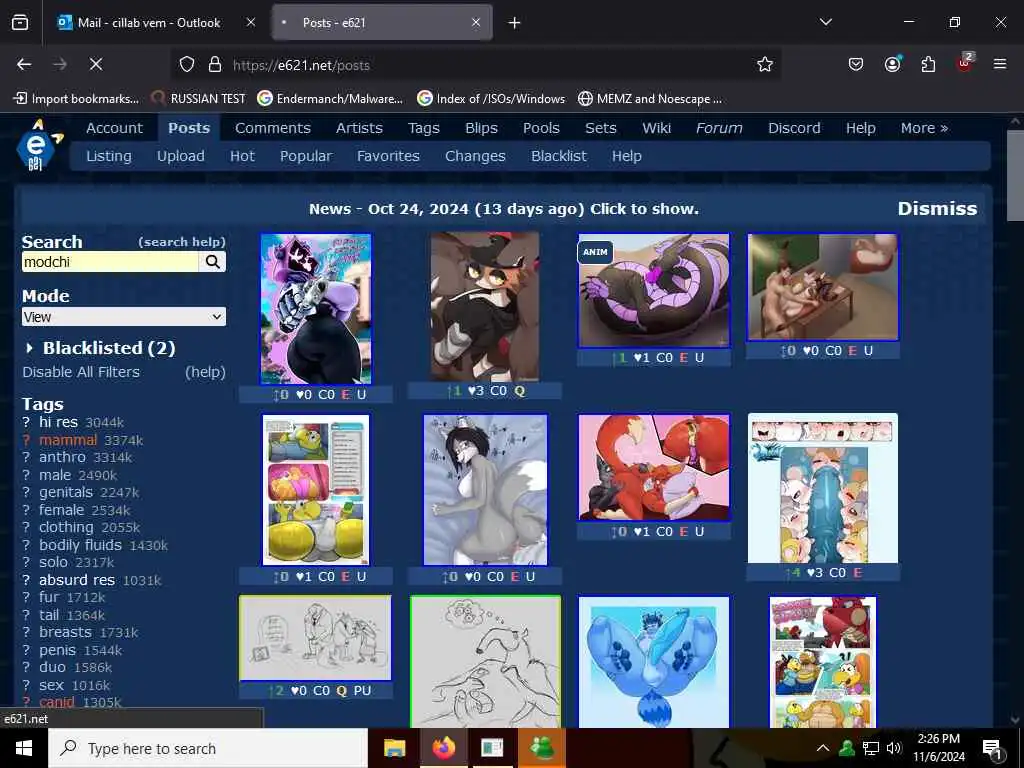The height and width of the screenshot is (768, 1024).
Task: Bookmark this page with the star
Action: click(765, 64)
